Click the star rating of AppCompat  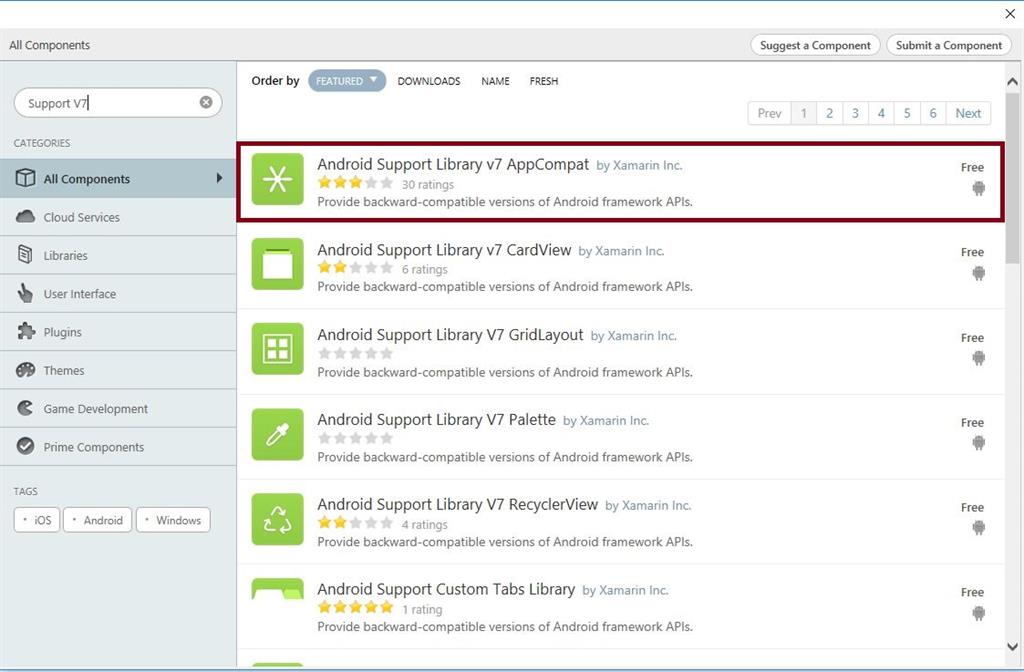click(355, 183)
